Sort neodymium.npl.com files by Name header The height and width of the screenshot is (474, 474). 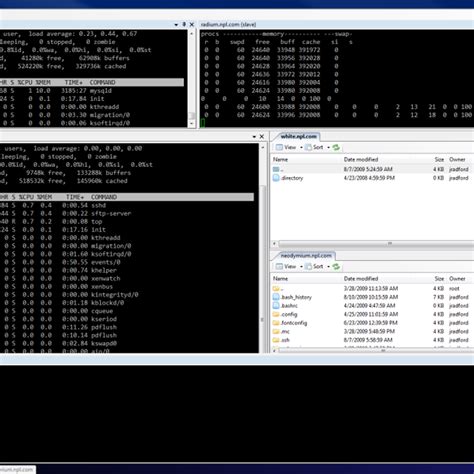pyautogui.click(x=280, y=278)
